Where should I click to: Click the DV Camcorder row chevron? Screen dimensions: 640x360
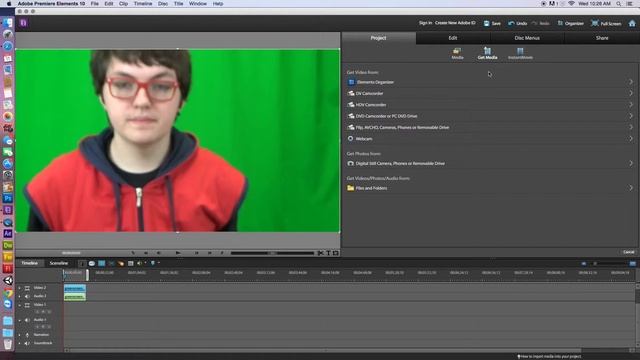point(631,93)
